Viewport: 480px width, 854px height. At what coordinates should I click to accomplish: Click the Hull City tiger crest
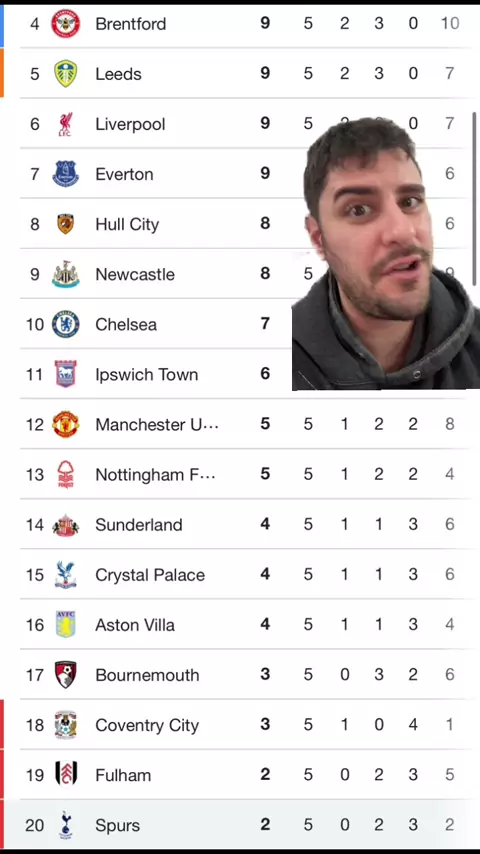point(65,224)
